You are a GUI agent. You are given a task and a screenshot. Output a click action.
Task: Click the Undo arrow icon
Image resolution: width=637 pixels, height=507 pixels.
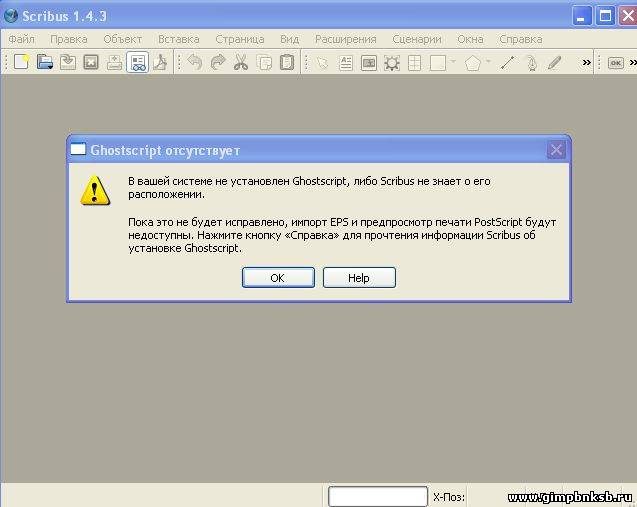tap(195, 62)
